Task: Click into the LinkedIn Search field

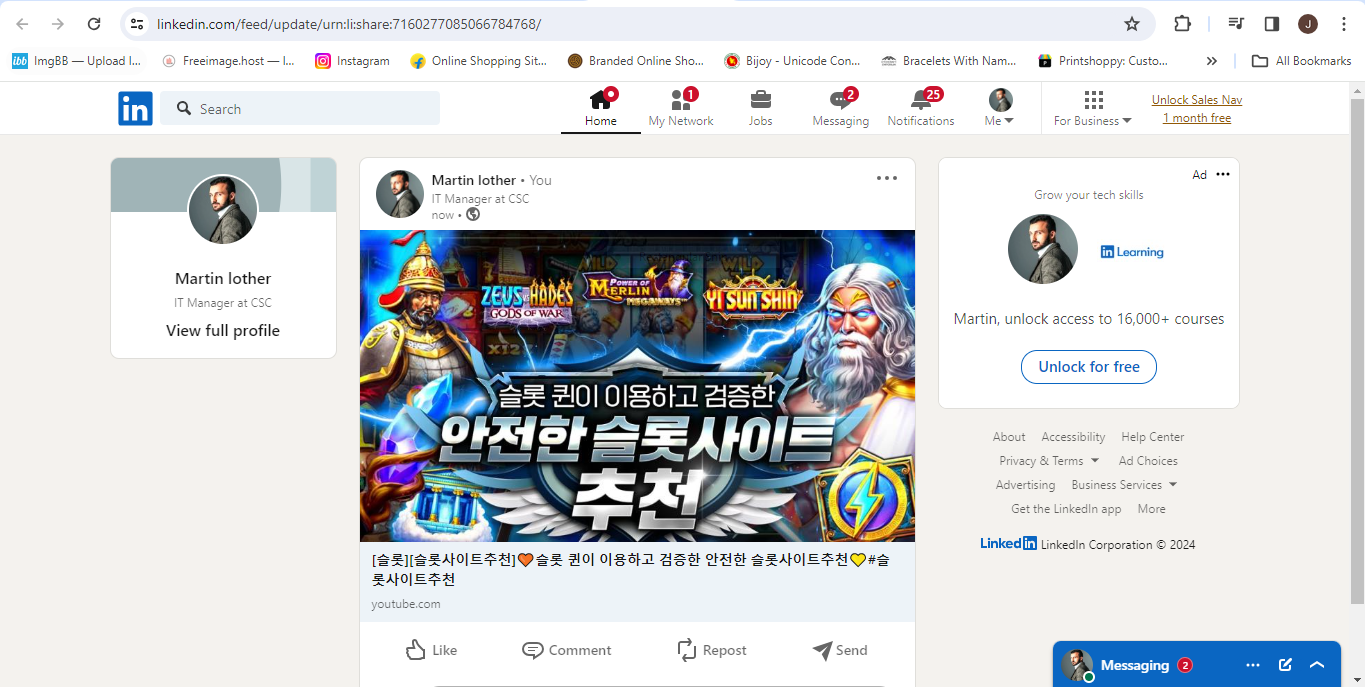Action: pyautogui.click(x=300, y=109)
